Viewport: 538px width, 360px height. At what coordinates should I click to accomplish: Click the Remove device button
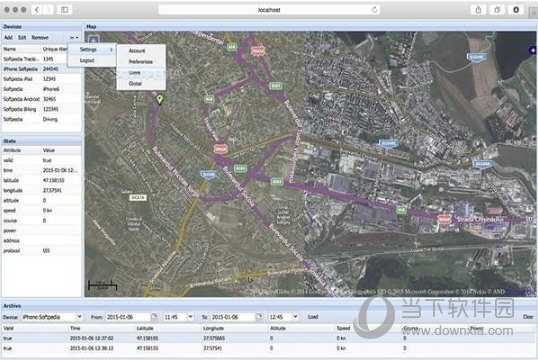(40, 37)
